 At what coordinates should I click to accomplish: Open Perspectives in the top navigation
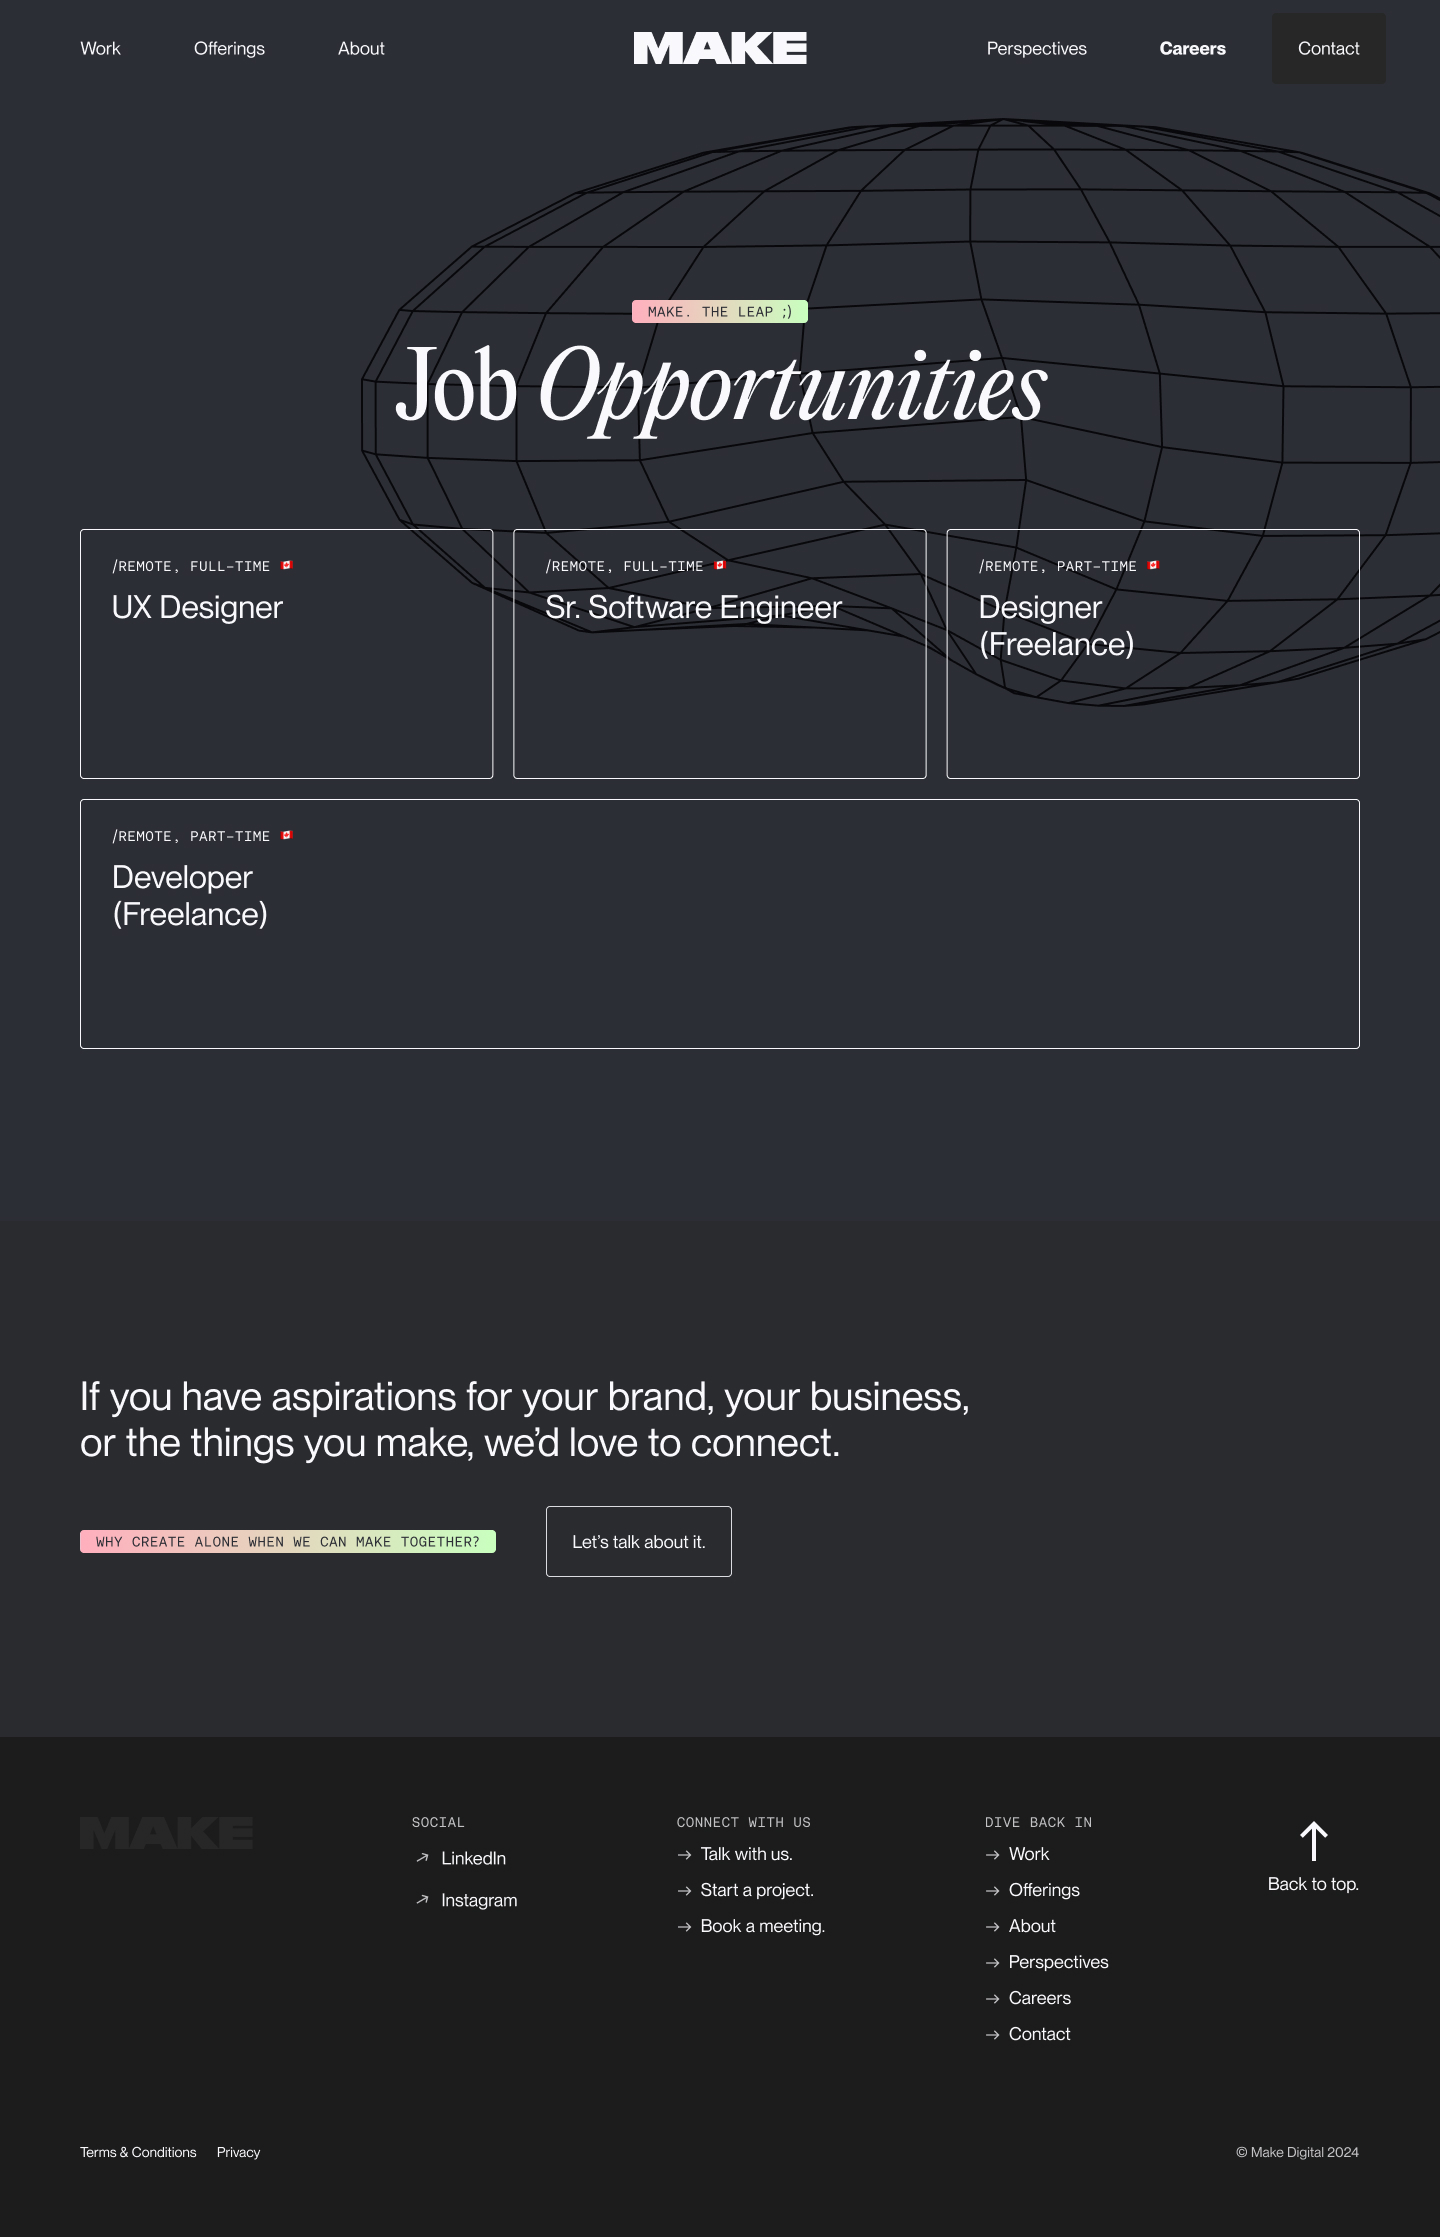(1036, 48)
